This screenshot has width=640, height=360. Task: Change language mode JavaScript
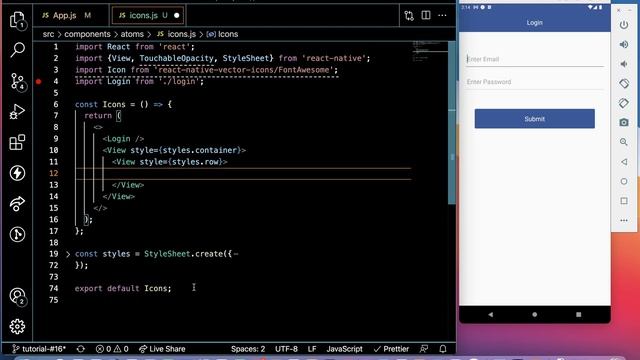click(344, 349)
